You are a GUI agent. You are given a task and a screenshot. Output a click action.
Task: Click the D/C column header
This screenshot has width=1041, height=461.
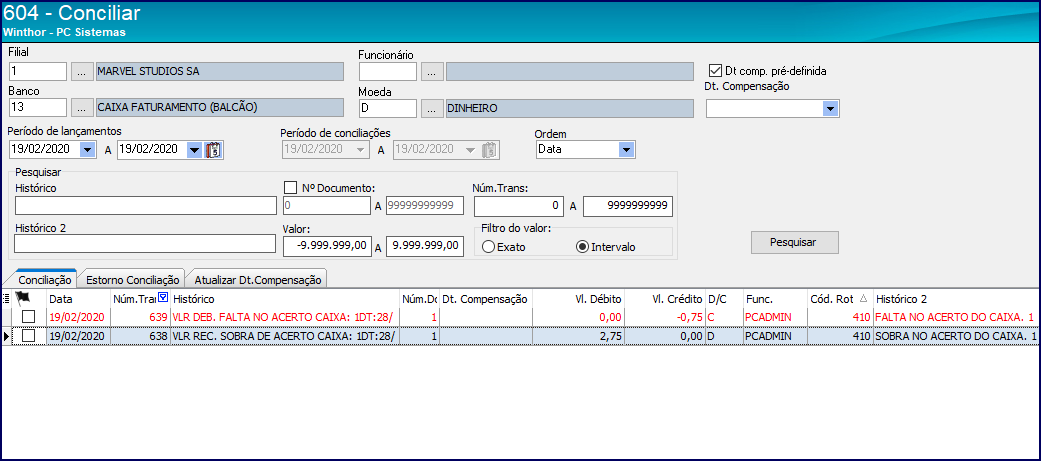(x=724, y=299)
